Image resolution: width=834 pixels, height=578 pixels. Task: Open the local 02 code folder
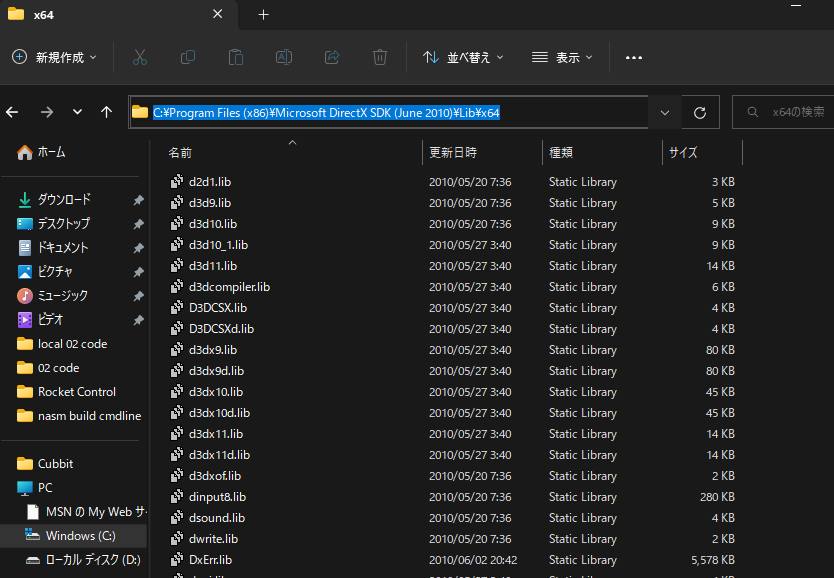pos(72,344)
